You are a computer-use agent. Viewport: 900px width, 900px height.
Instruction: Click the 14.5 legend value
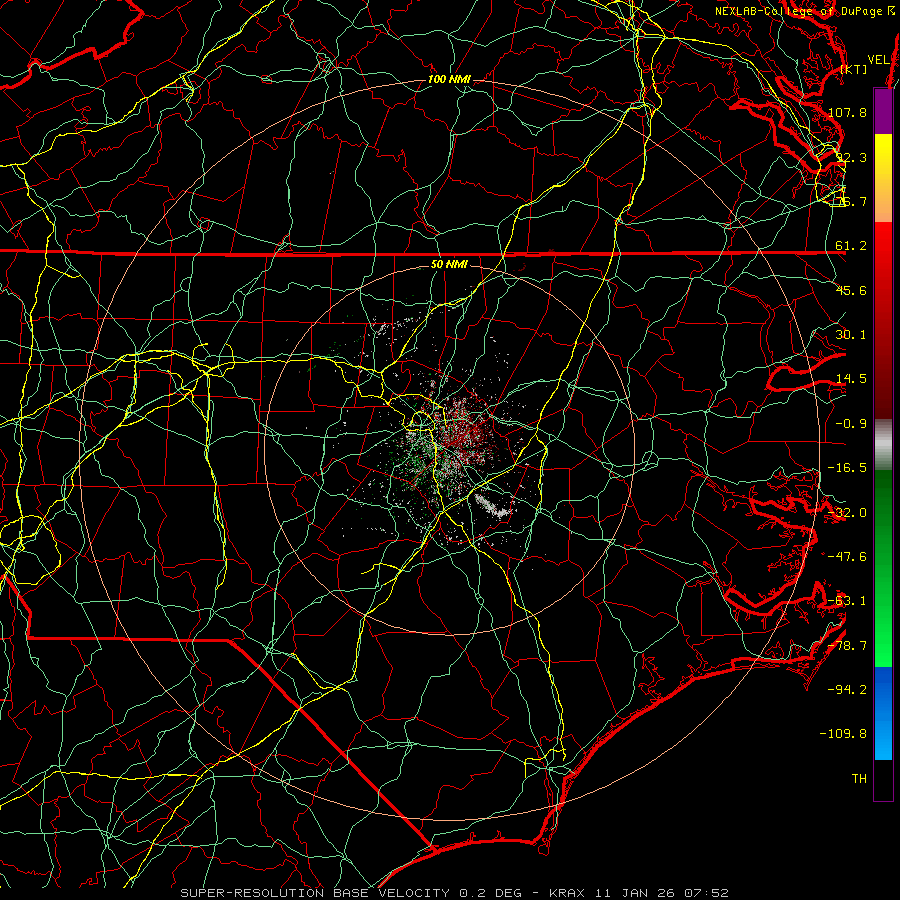point(851,379)
